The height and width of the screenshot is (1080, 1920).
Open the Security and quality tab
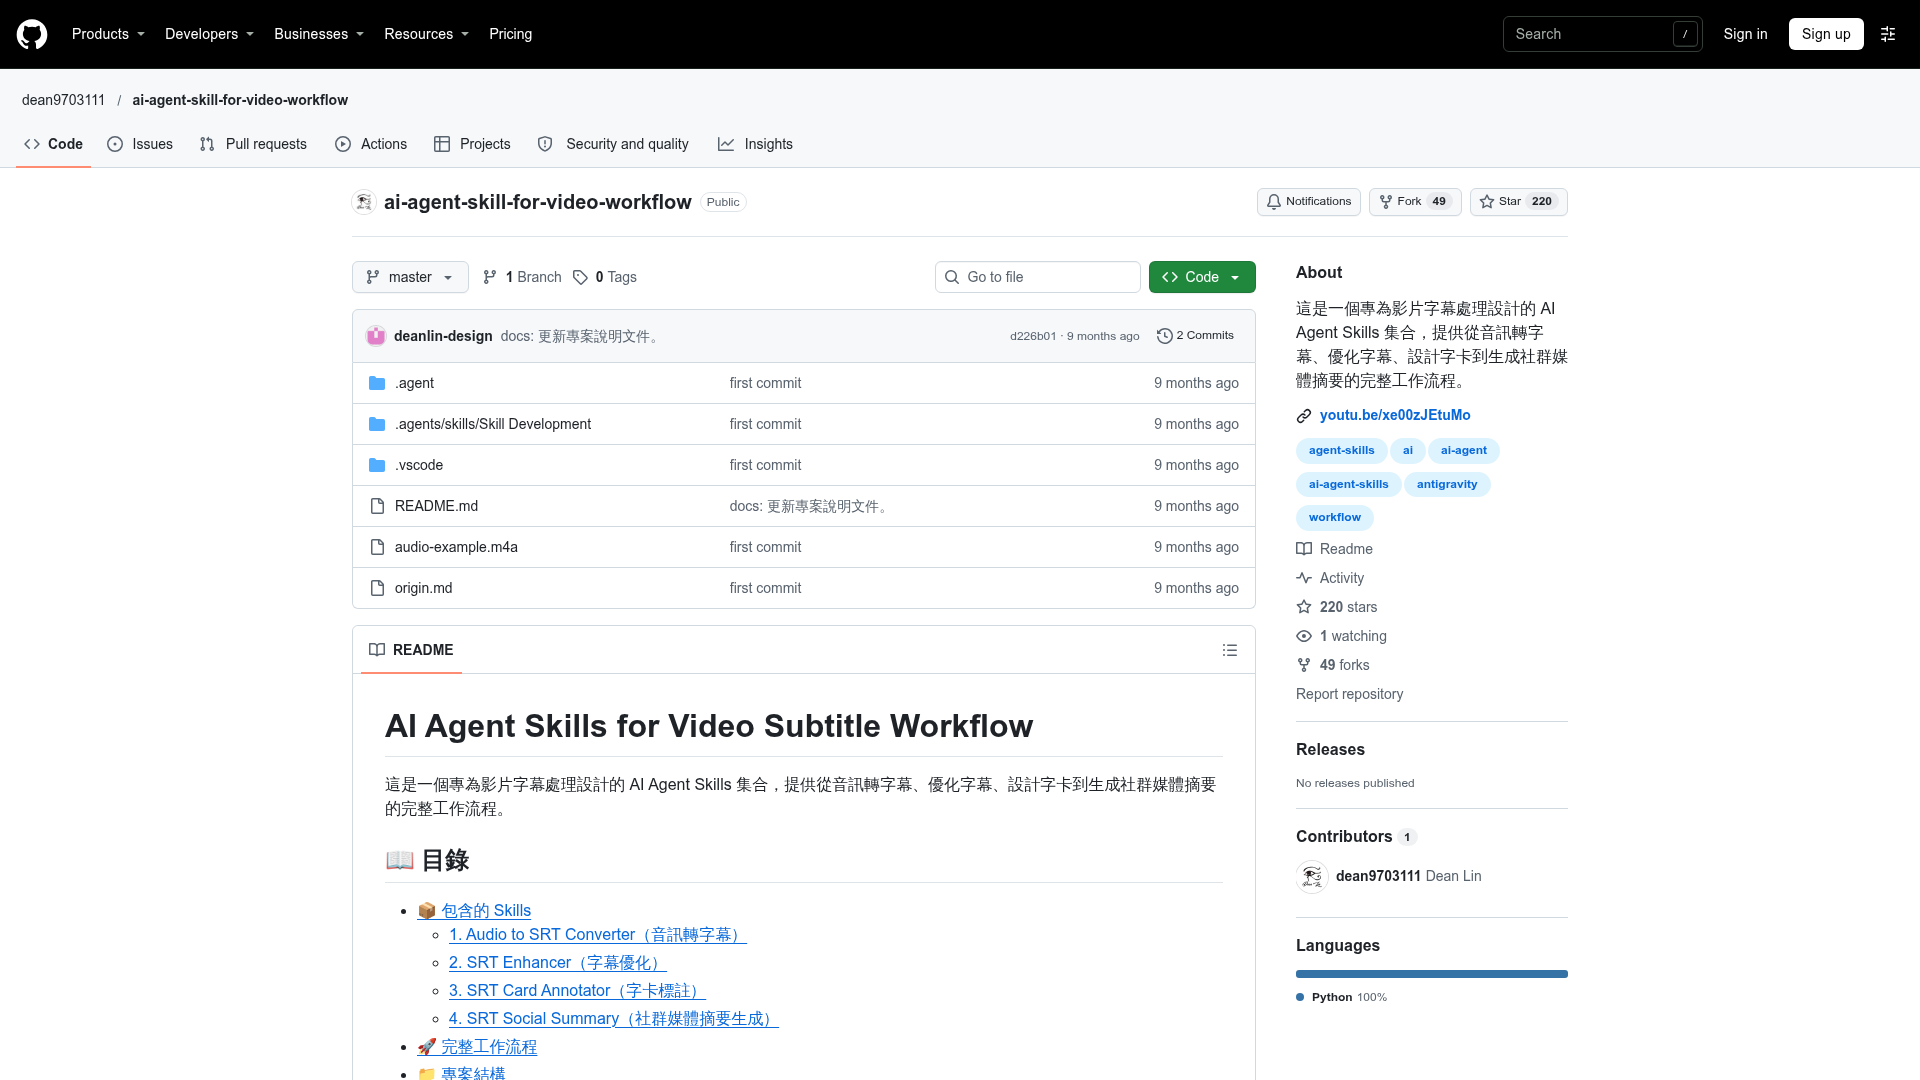pos(613,144)
